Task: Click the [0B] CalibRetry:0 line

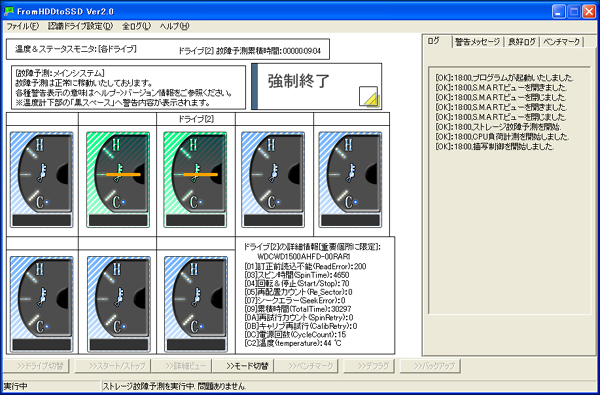Action: click(300, 326)
